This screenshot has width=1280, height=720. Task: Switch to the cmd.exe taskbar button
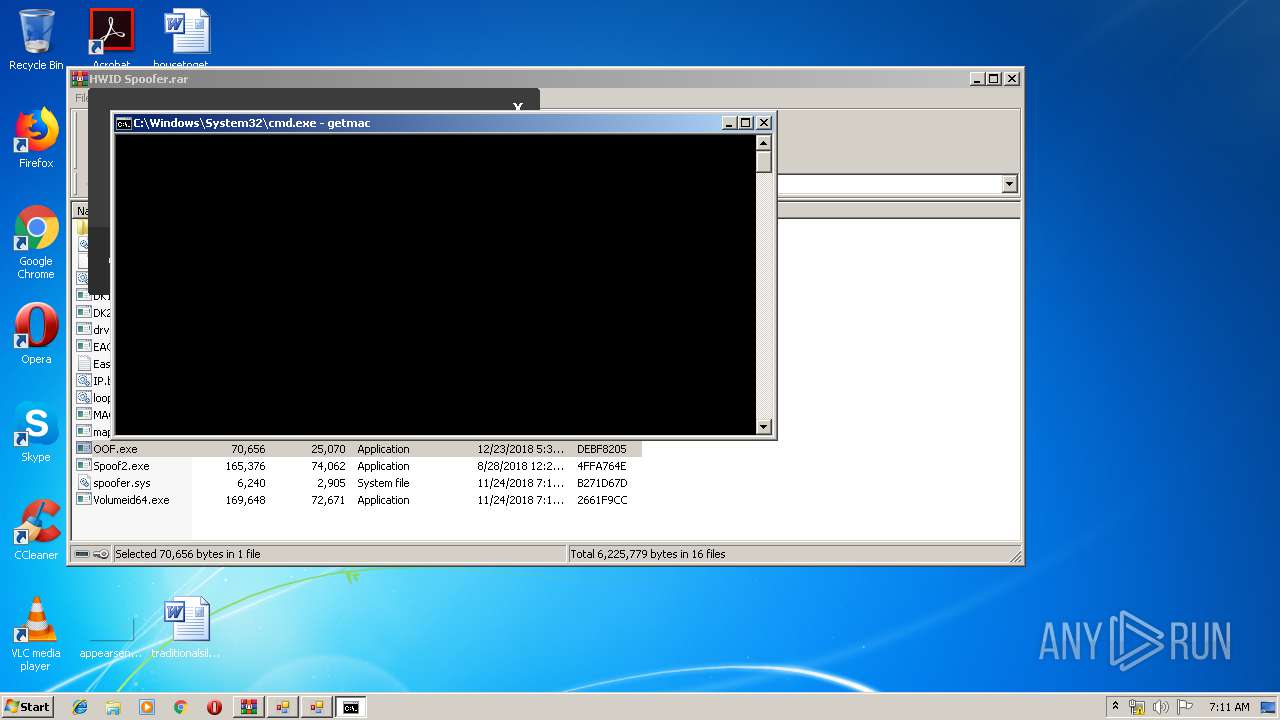click(351, 707)
